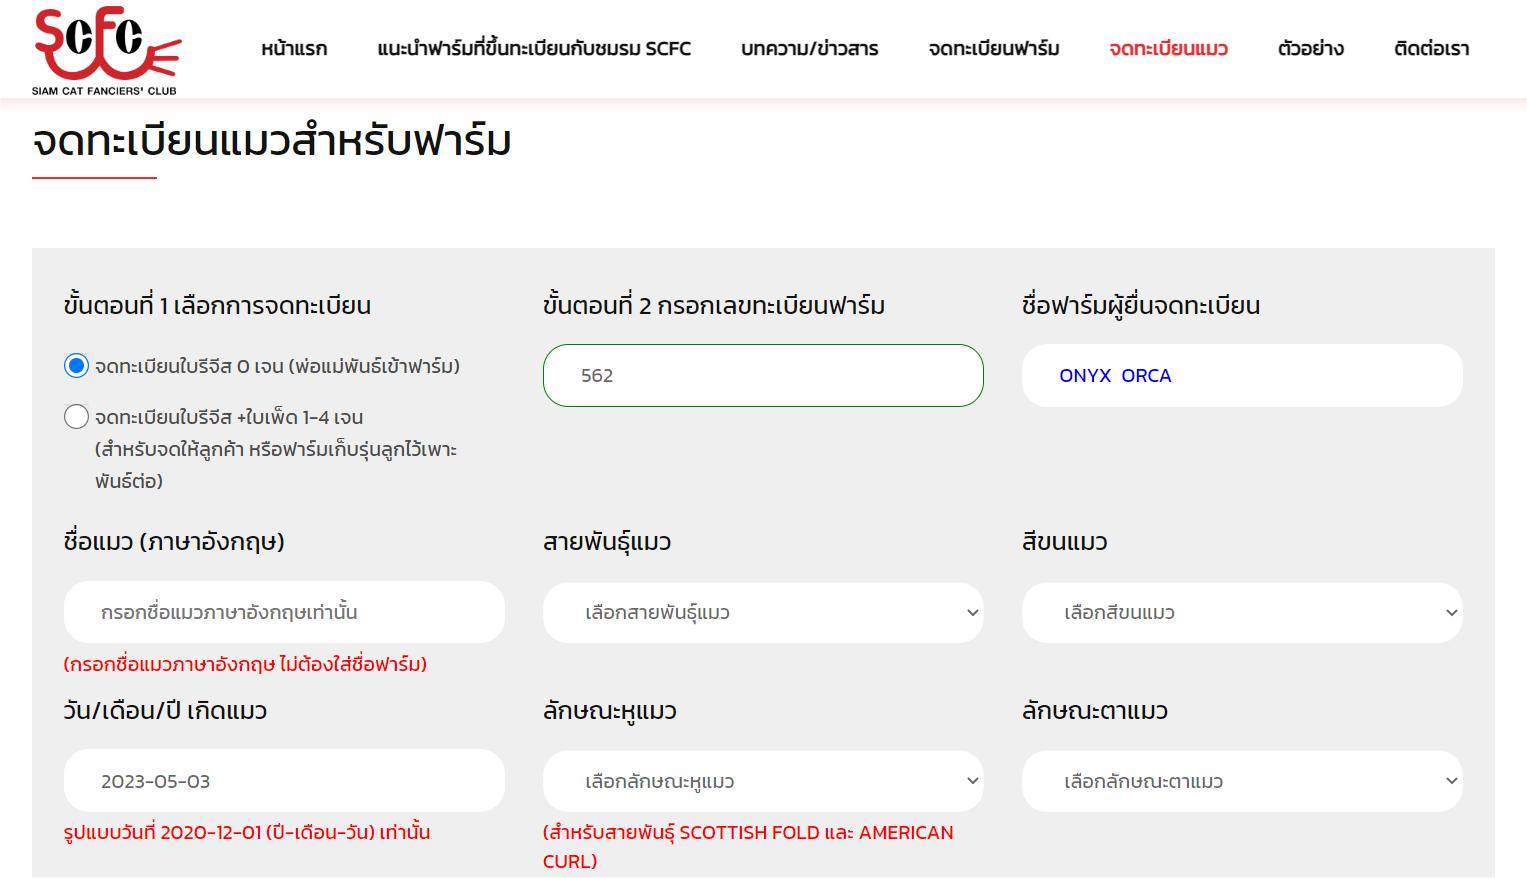
Task: Focus the cat name English input field
Action: (284, 612)
